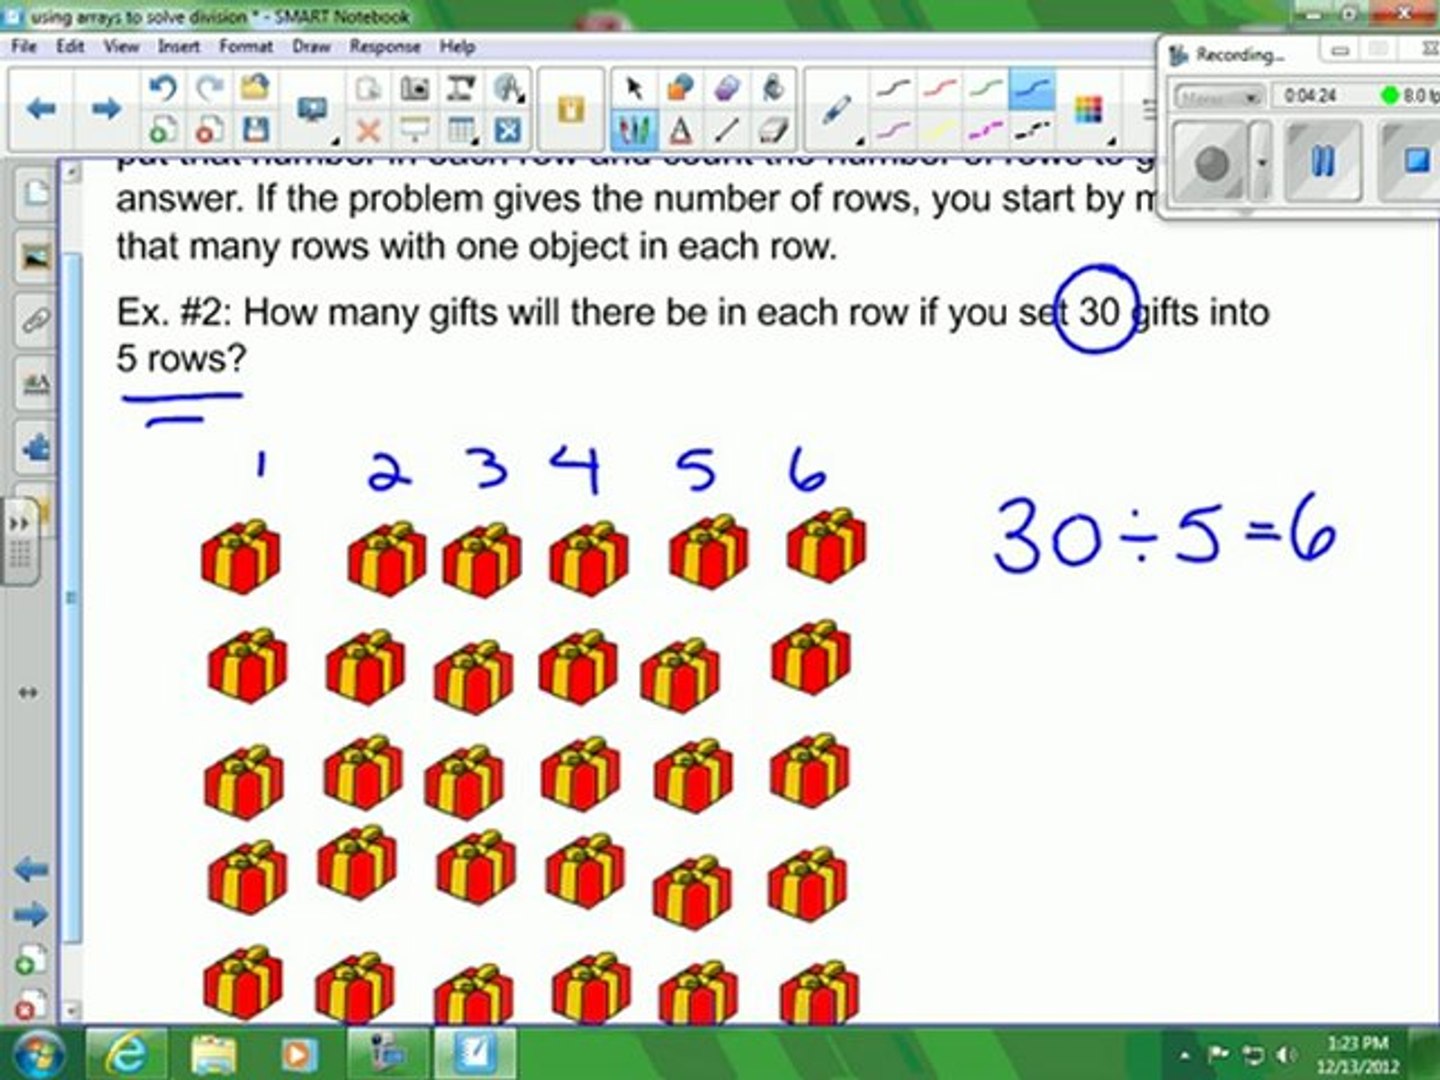Select the Lines tool
1440x1080 pixels.
pyautogui.click(x=727, y=129)
